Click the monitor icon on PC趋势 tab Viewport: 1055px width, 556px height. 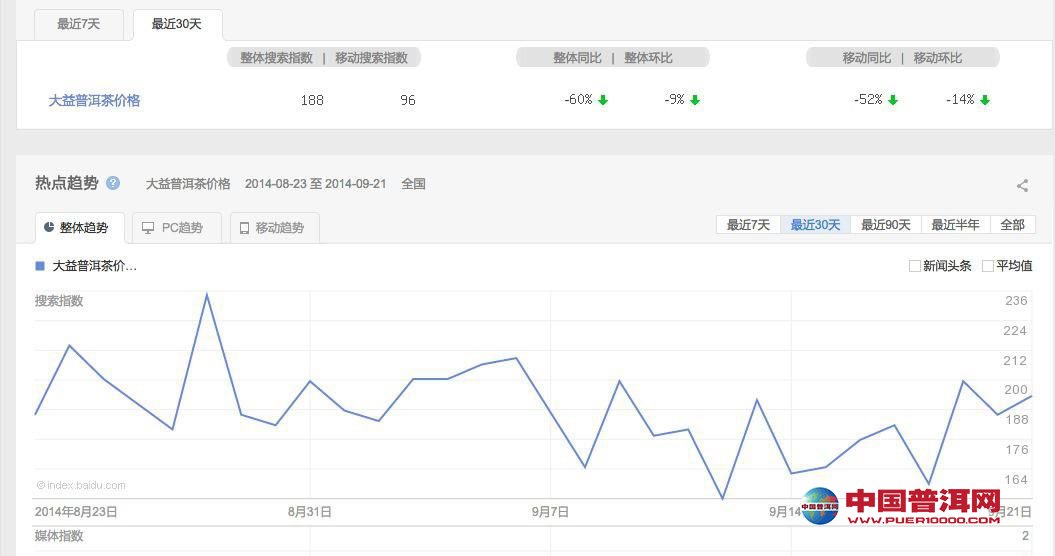click(x=147, y=228)
